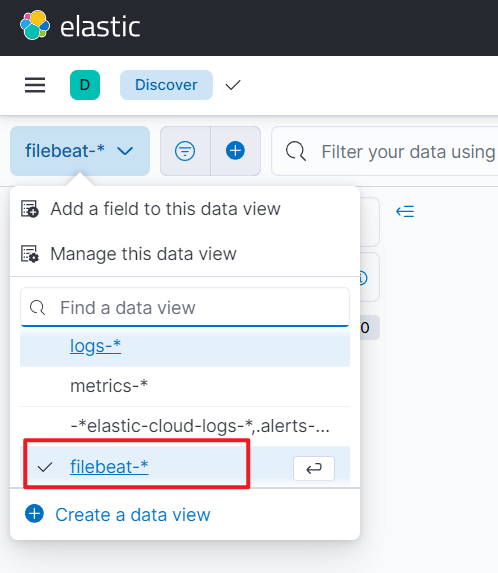This screenshot has width=498, height=573.
Task: Select the filebeat-* data view
Action: point(185,467)
